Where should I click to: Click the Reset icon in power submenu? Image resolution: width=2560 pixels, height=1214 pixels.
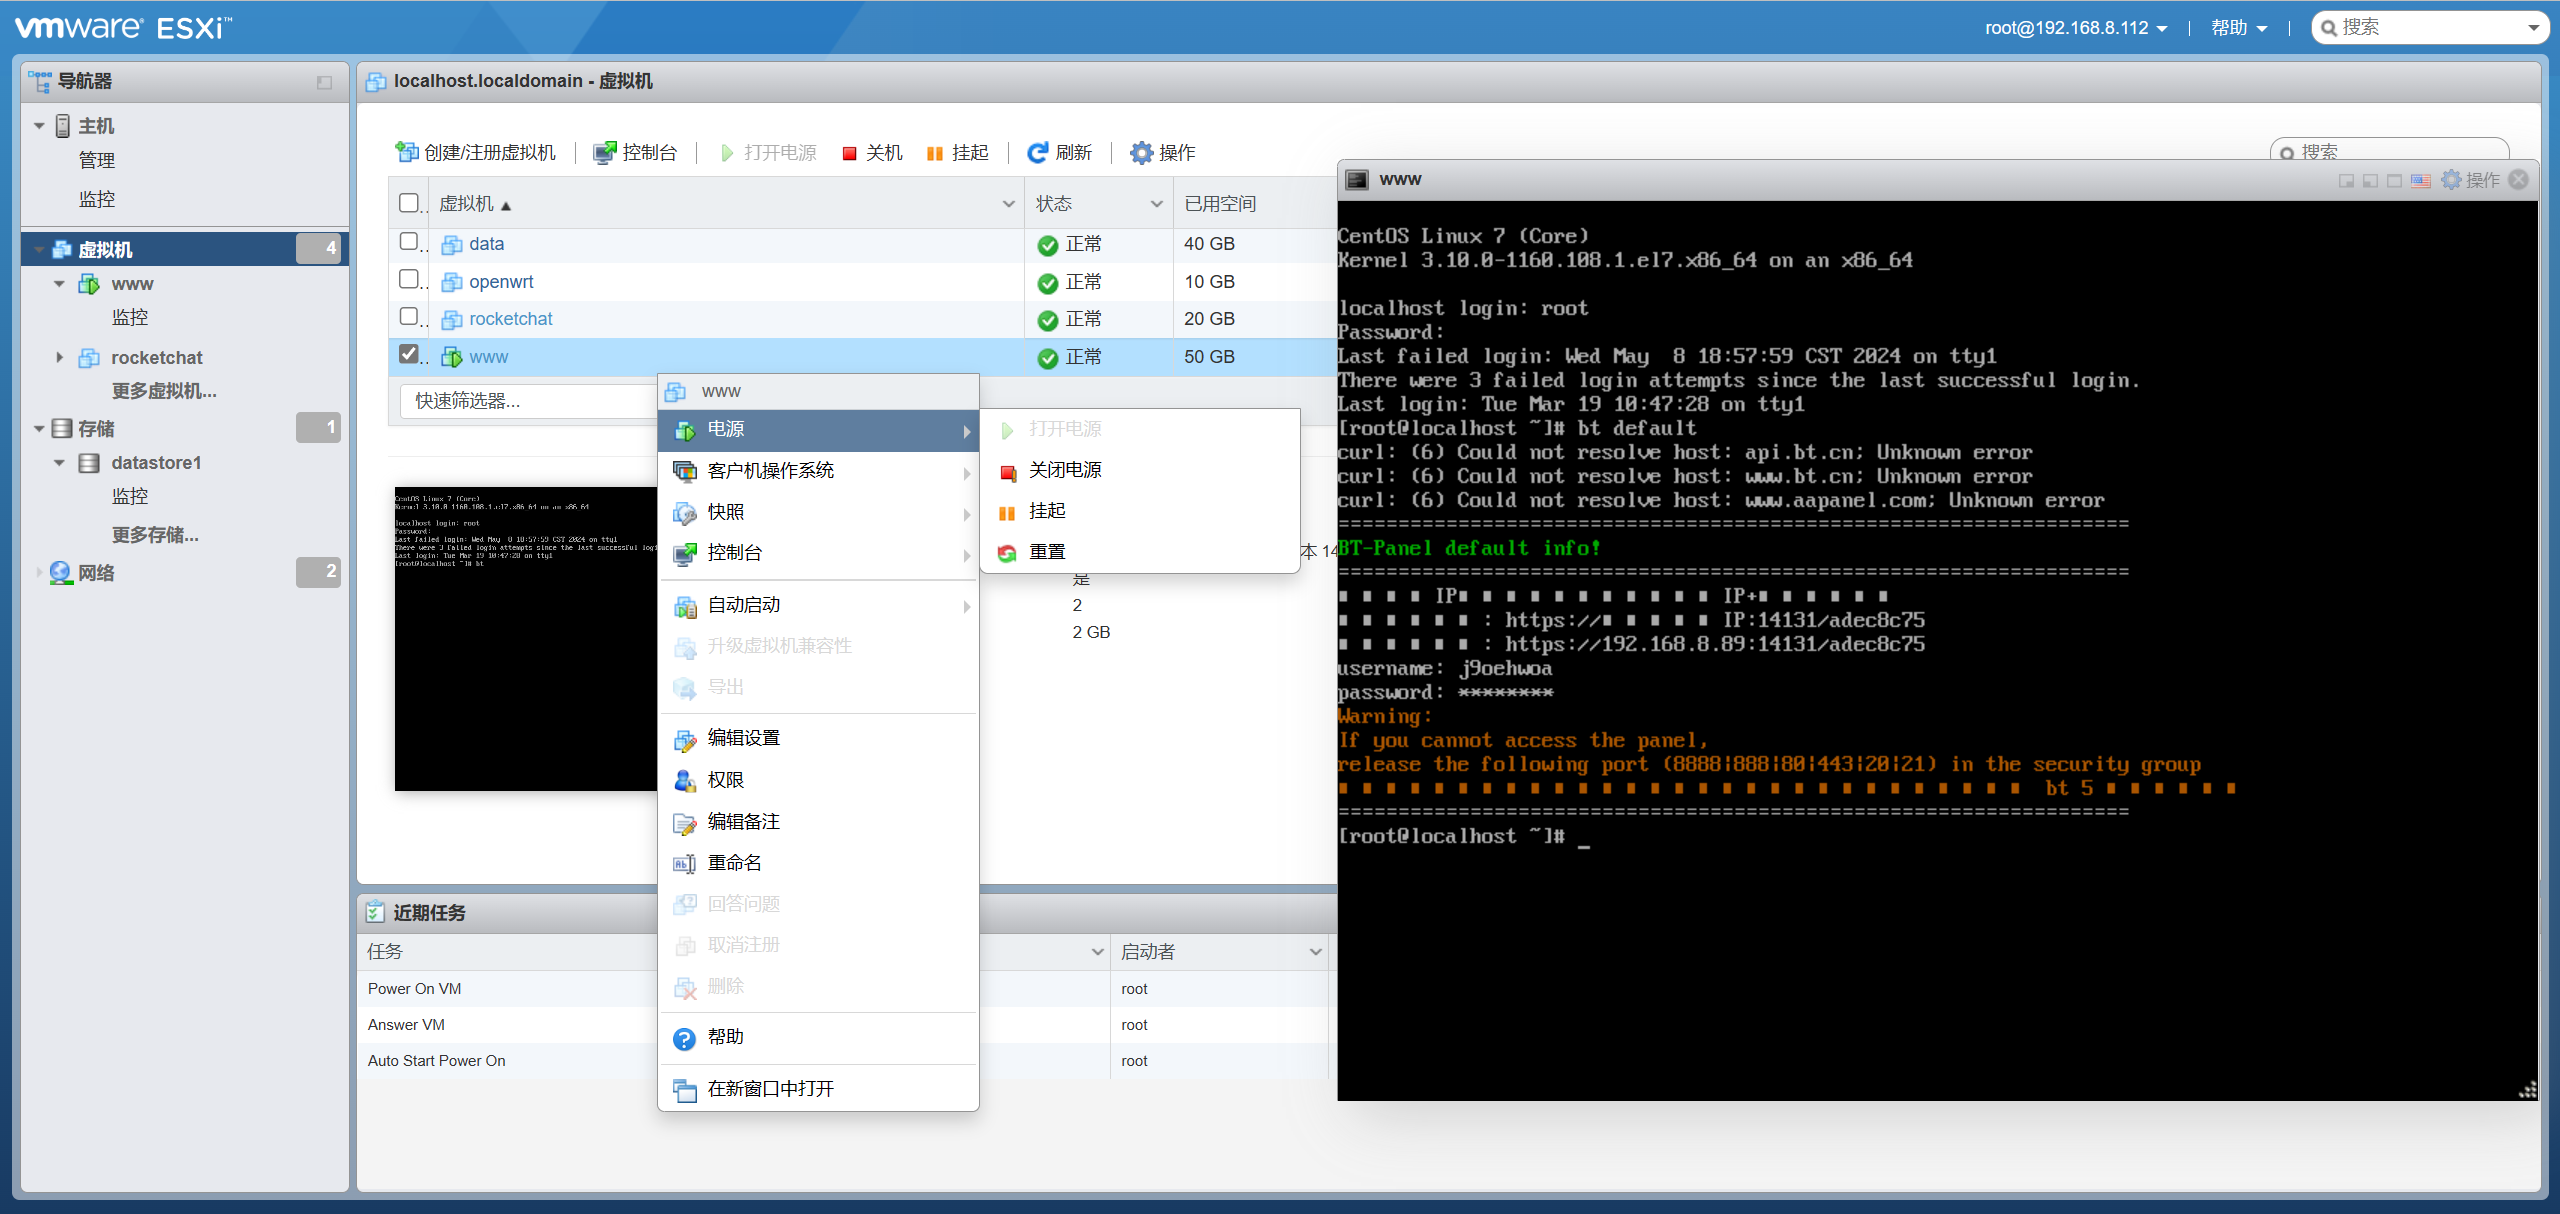[x=1007, y=553]
